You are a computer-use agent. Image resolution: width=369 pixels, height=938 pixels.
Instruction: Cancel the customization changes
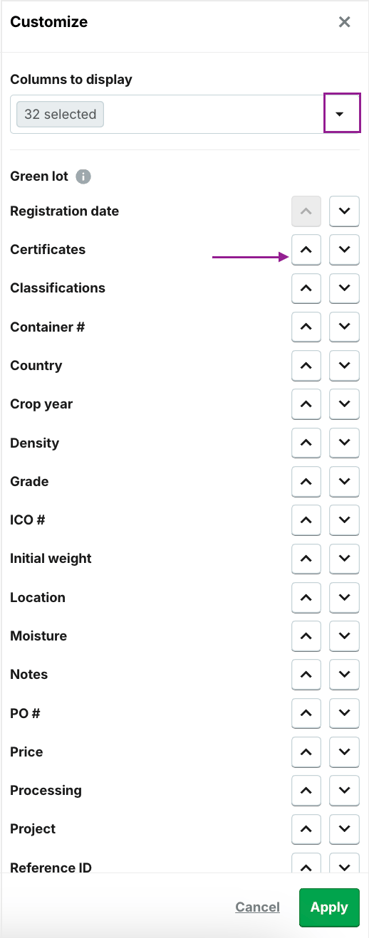257,907
